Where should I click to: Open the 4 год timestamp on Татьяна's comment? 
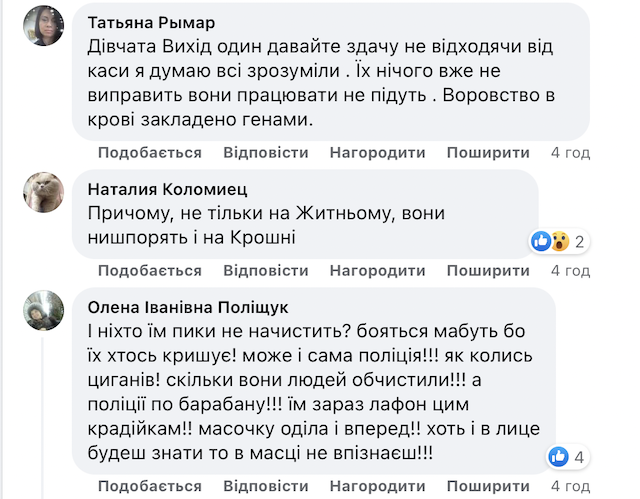click(x=570, y=153)
